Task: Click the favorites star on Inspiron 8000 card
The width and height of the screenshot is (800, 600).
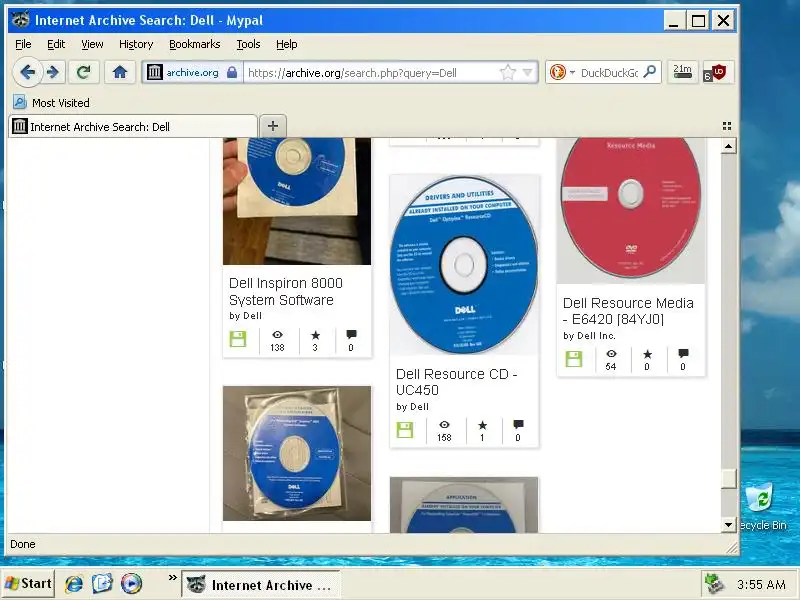Action: [x=315, y=335]
